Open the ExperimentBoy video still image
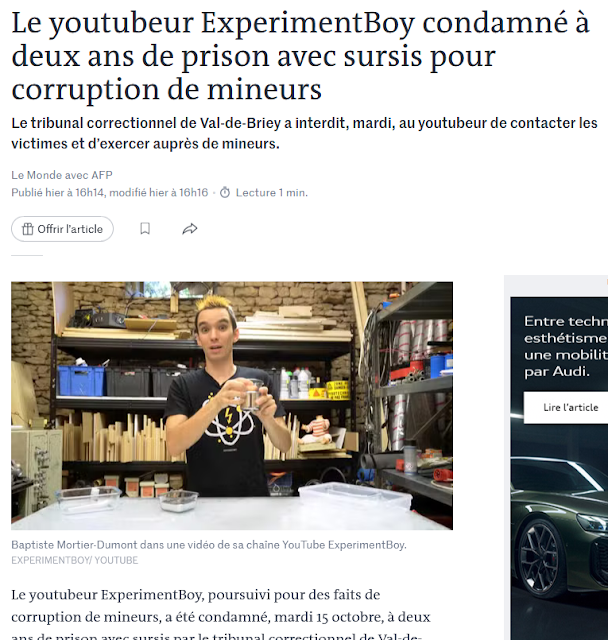The image size is (608, 640). (232, 405)
